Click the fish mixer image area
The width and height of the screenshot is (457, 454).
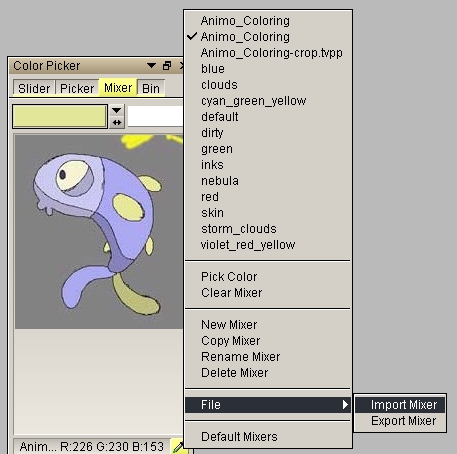[99, 232]
